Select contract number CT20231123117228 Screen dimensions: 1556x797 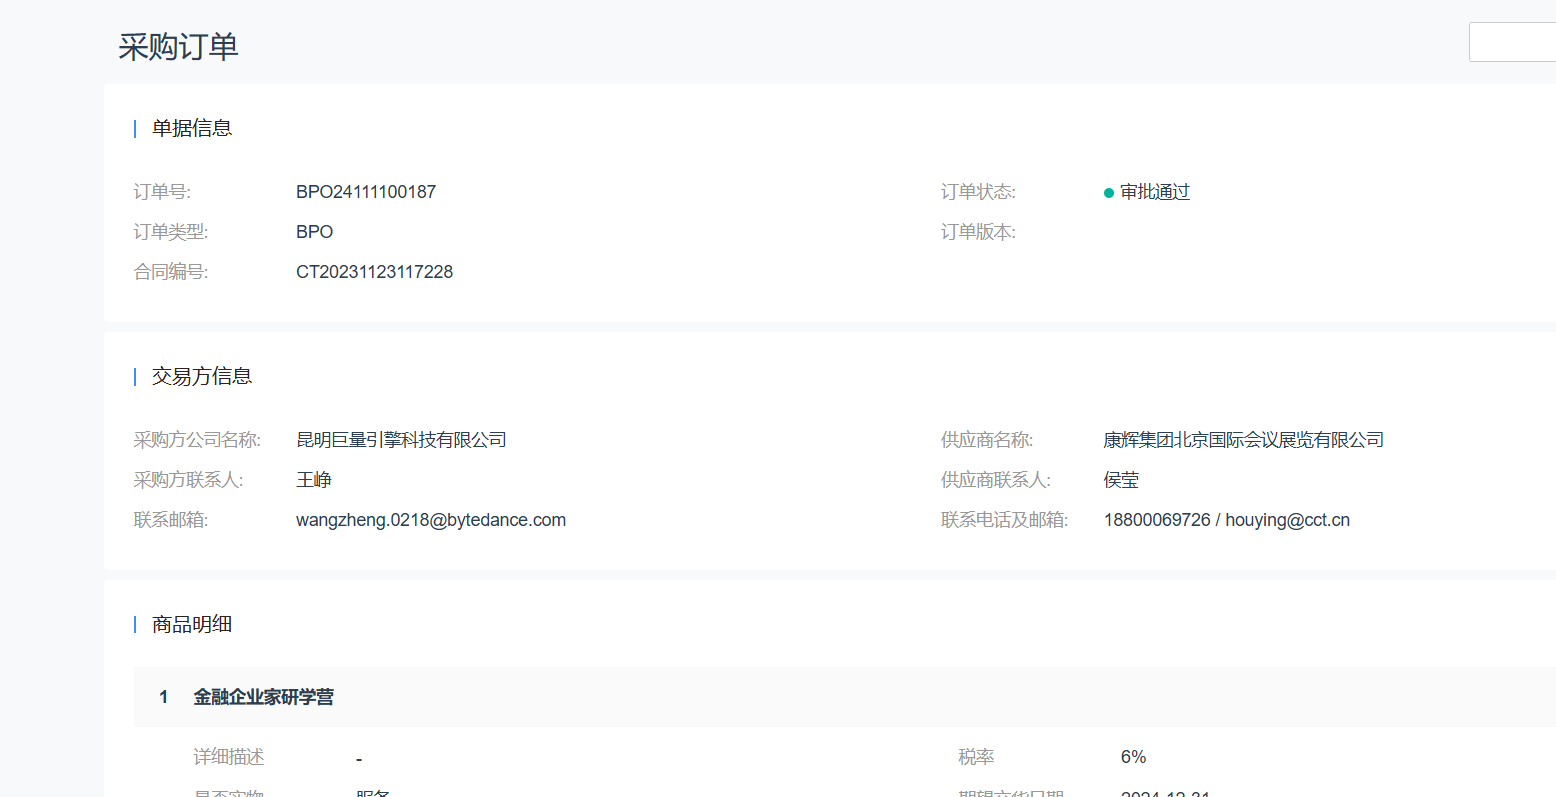pyautogui.click(x=374, y=272)
